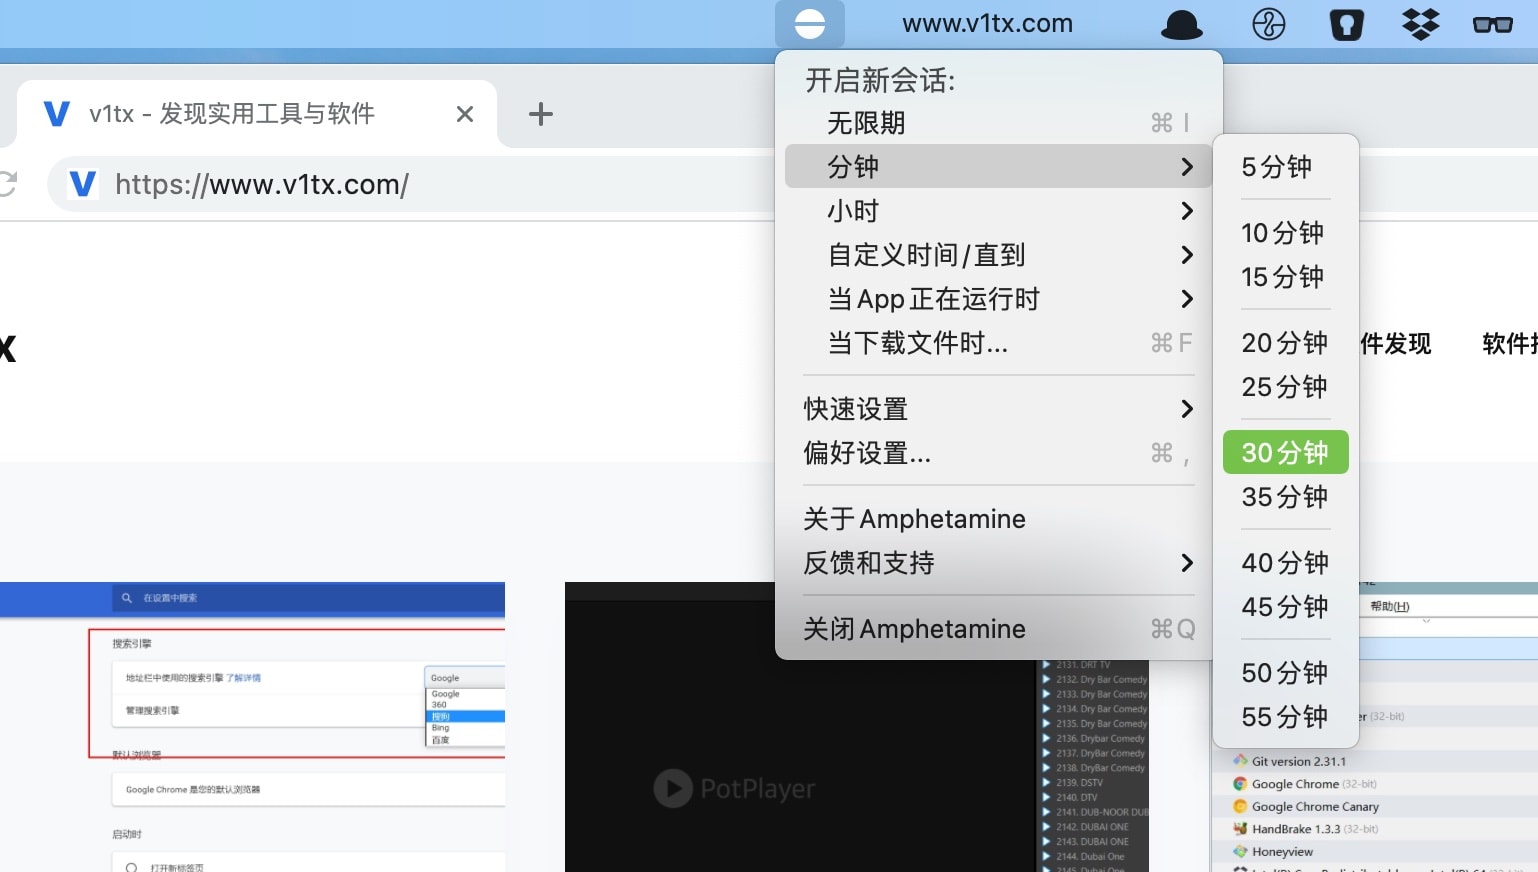Close the v1tx browser tab
The image size is (1538, 872).
[x=465, y=114]
